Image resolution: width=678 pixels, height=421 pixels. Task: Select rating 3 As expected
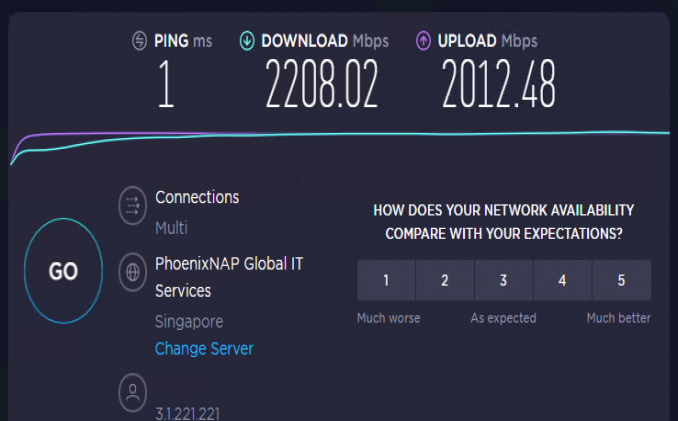pos(504,280)
